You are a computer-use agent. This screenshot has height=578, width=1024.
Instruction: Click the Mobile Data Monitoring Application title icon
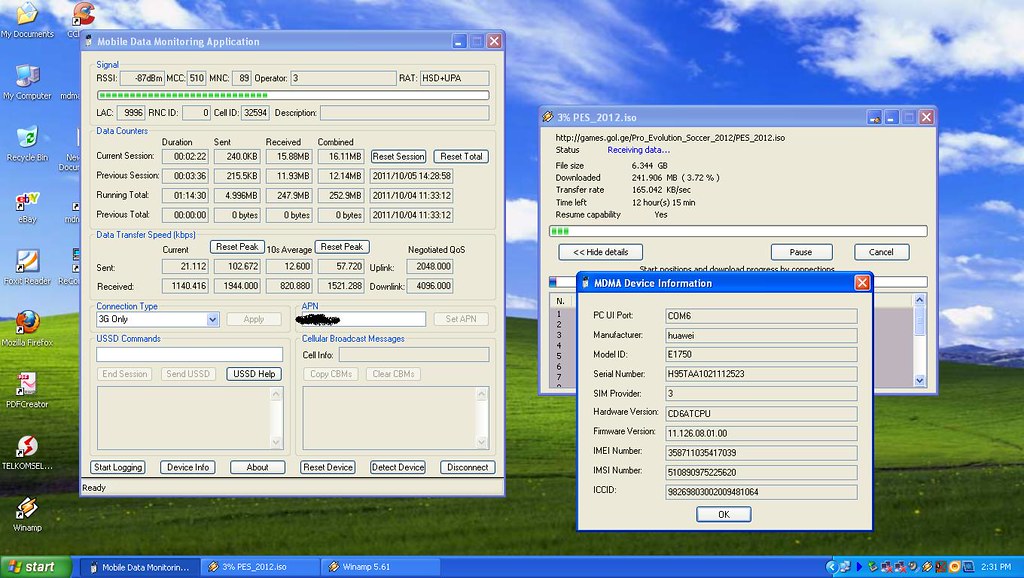click(89, 41)
